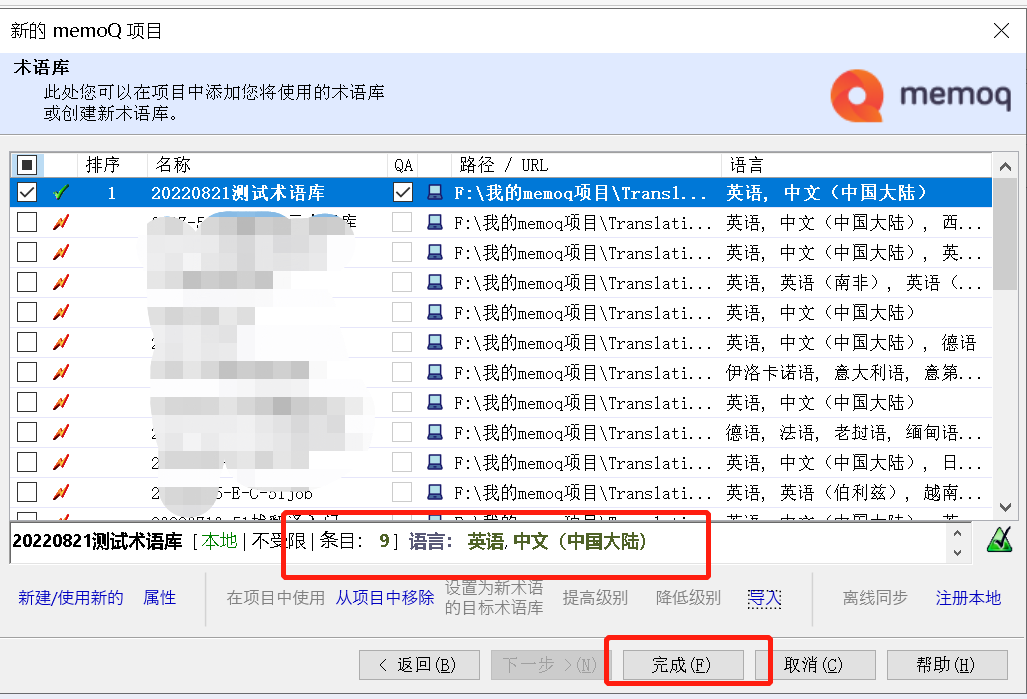Click the QA column header
This screenshot has width=1027, height=699.
pos(403,164)
